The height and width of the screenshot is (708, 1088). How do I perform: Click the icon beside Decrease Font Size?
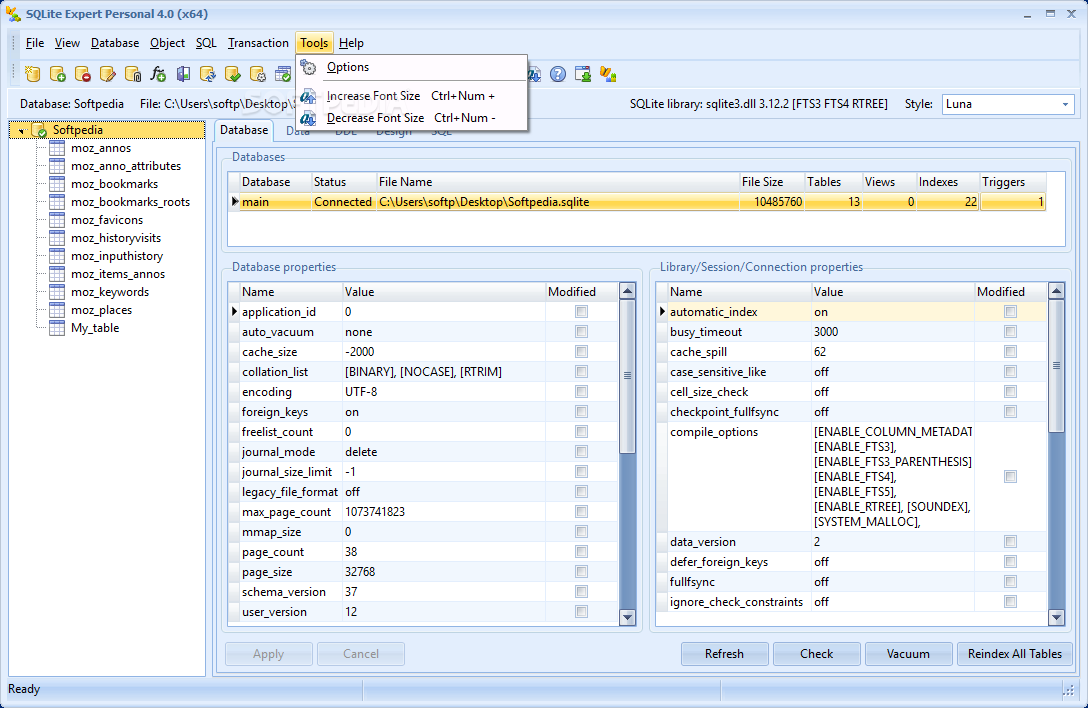(308, 119)
